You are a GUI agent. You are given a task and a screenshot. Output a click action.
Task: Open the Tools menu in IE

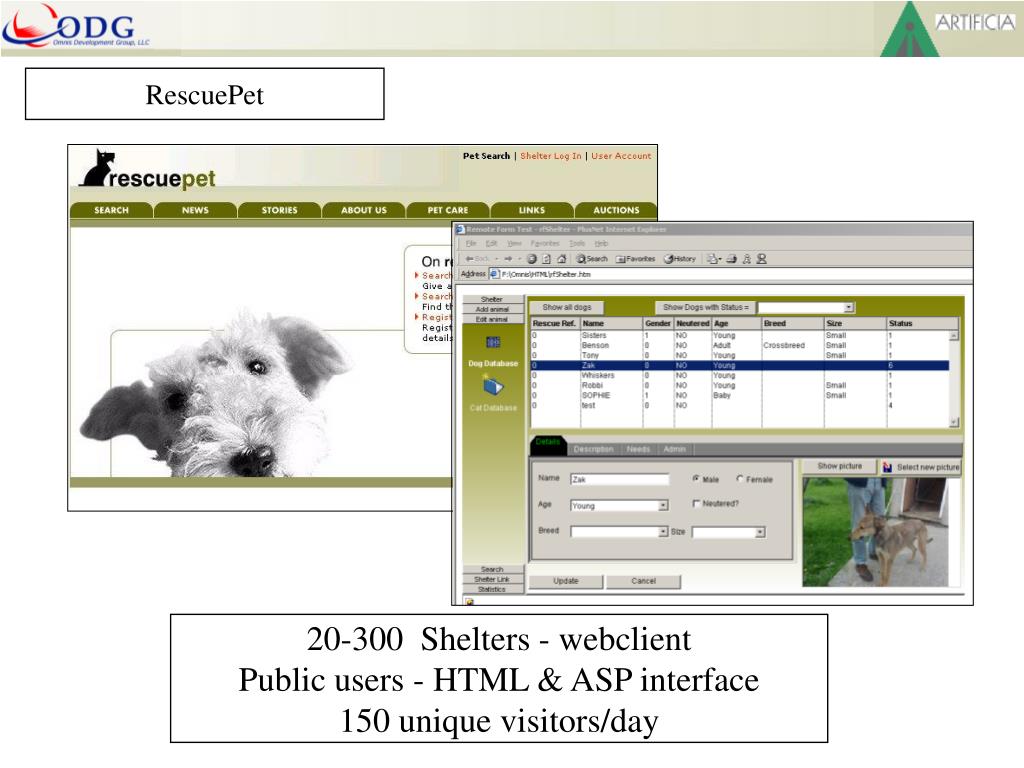tap(577, 244)
